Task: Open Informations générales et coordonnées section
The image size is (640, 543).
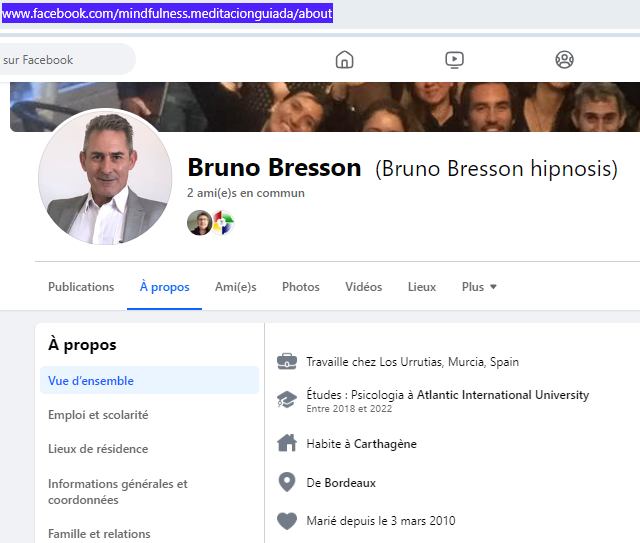Action: (x=118, y=492)
